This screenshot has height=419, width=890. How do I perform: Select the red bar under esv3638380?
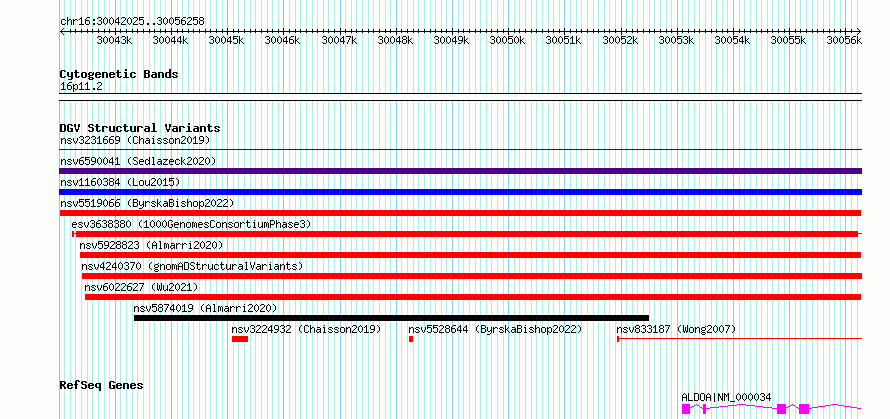[467, 234]
